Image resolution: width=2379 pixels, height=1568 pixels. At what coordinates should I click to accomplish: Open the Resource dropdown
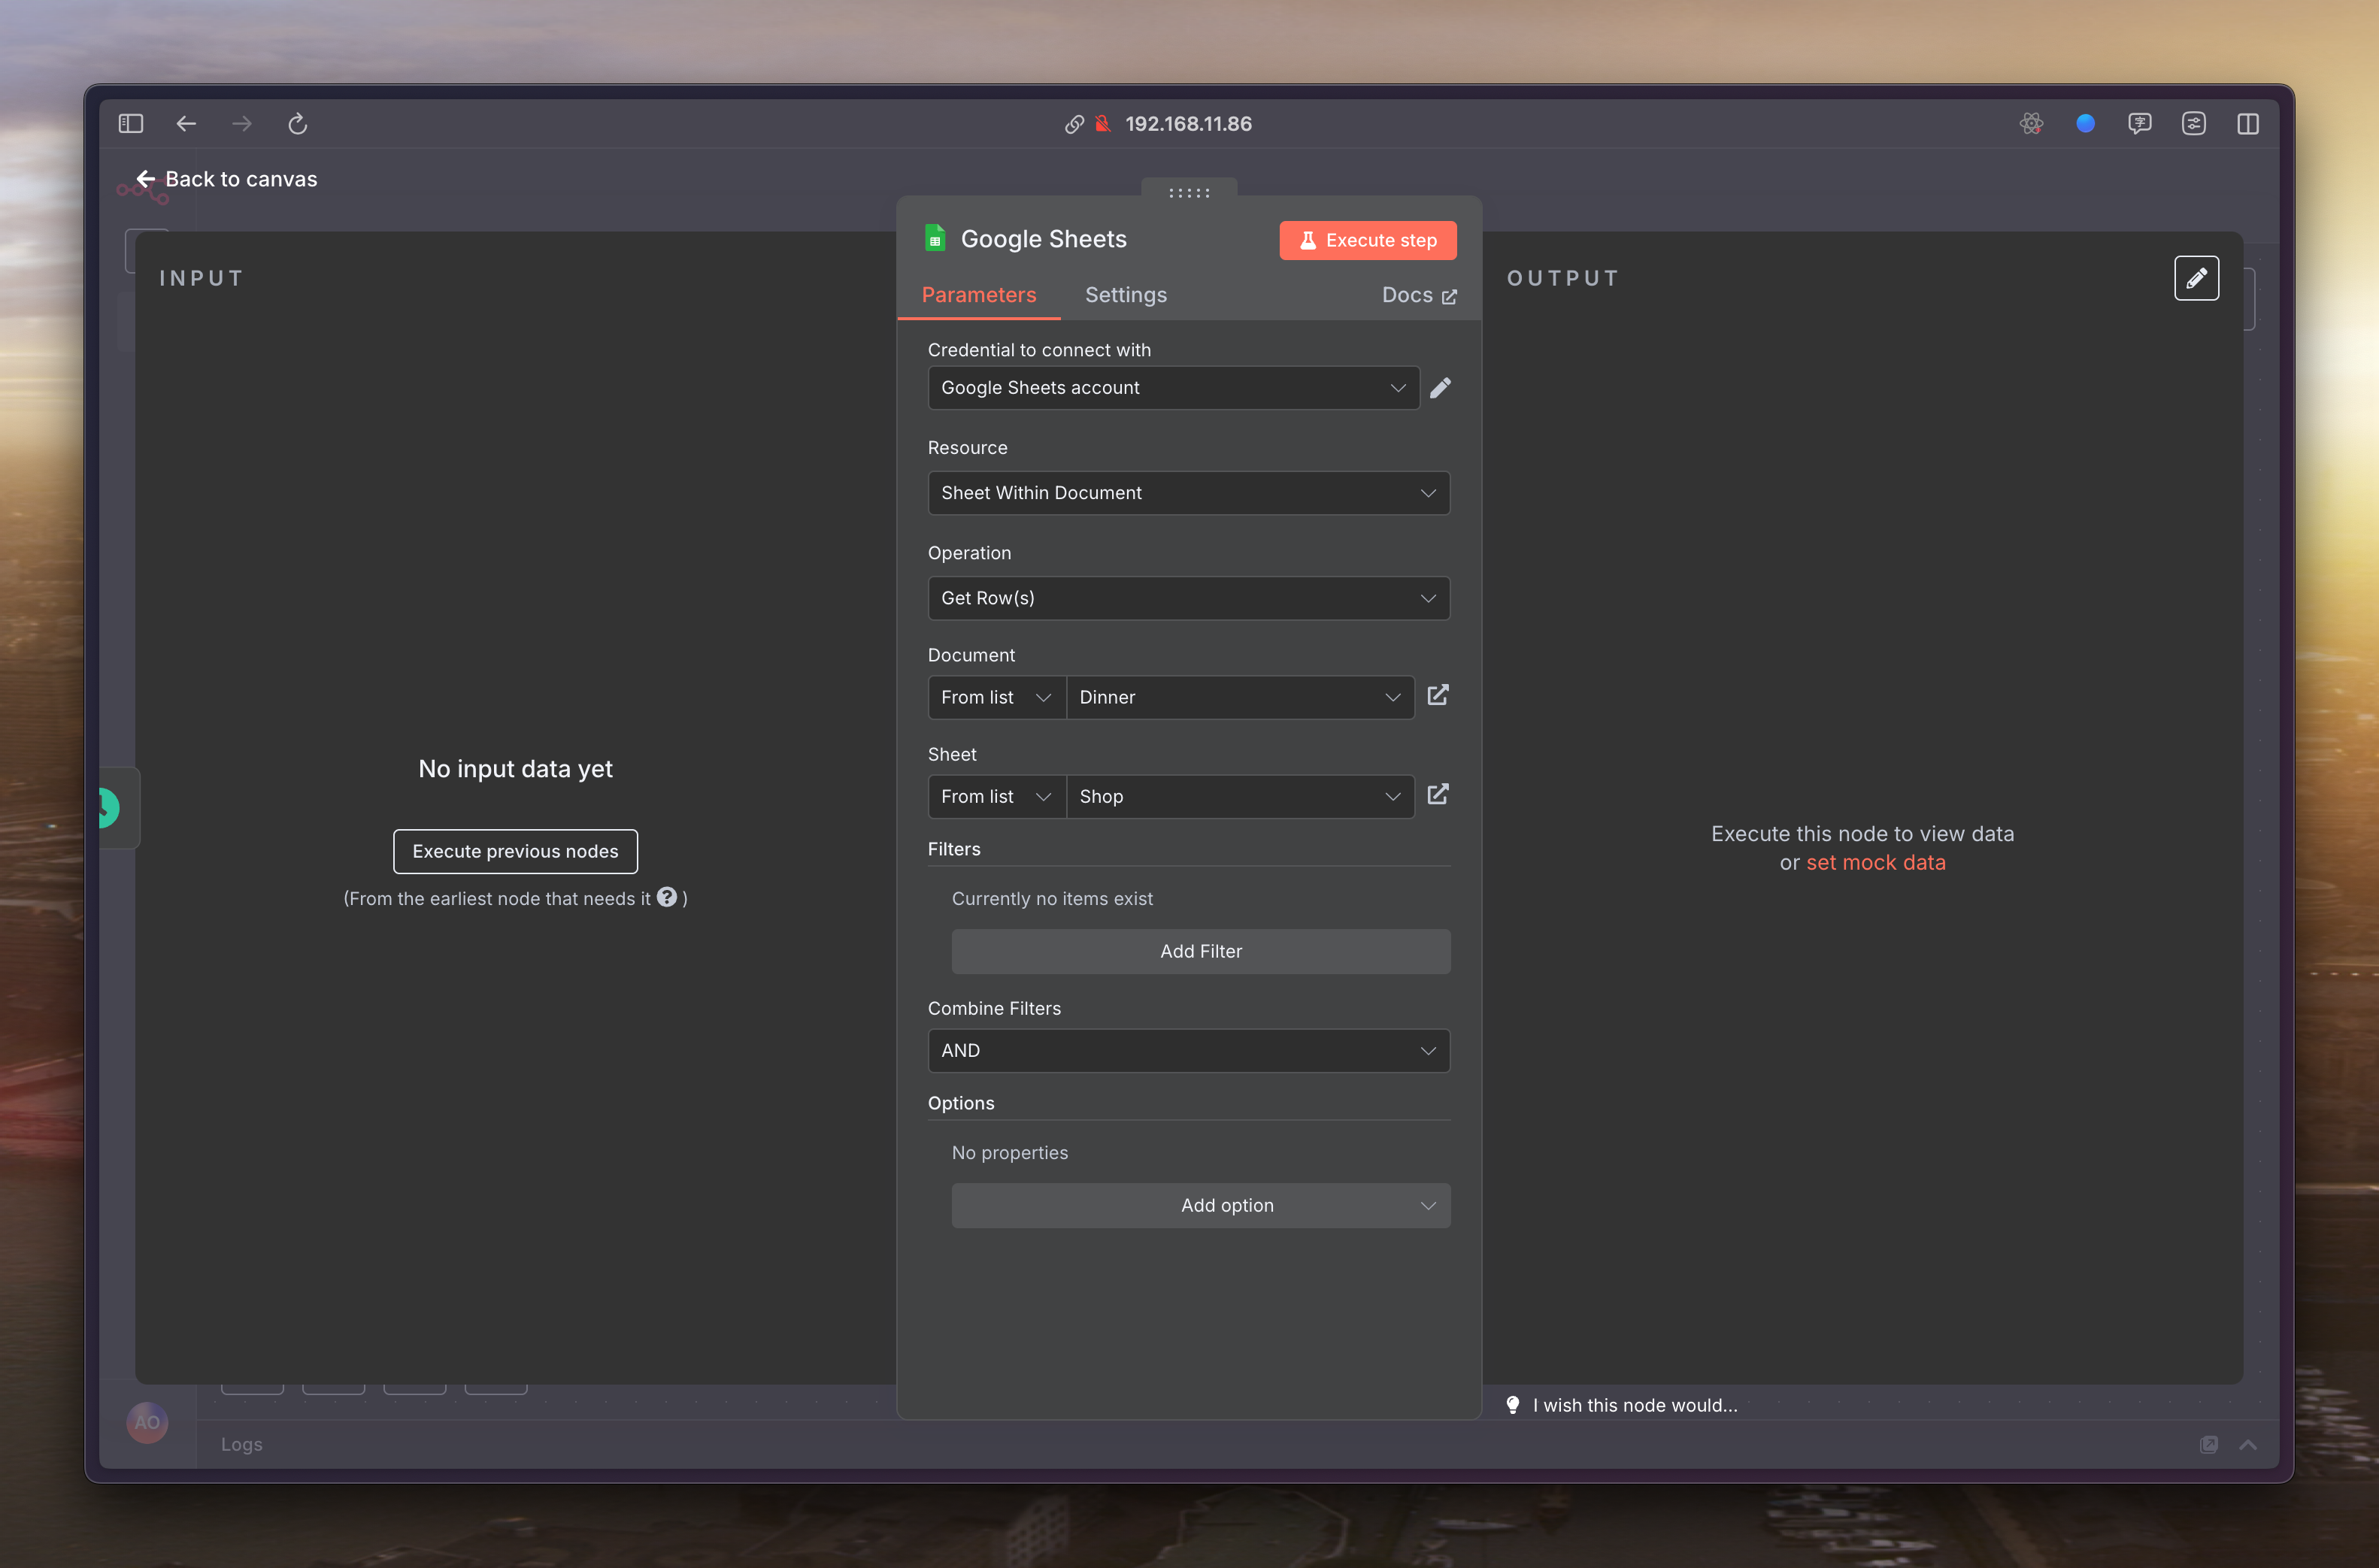(1188, 493)
